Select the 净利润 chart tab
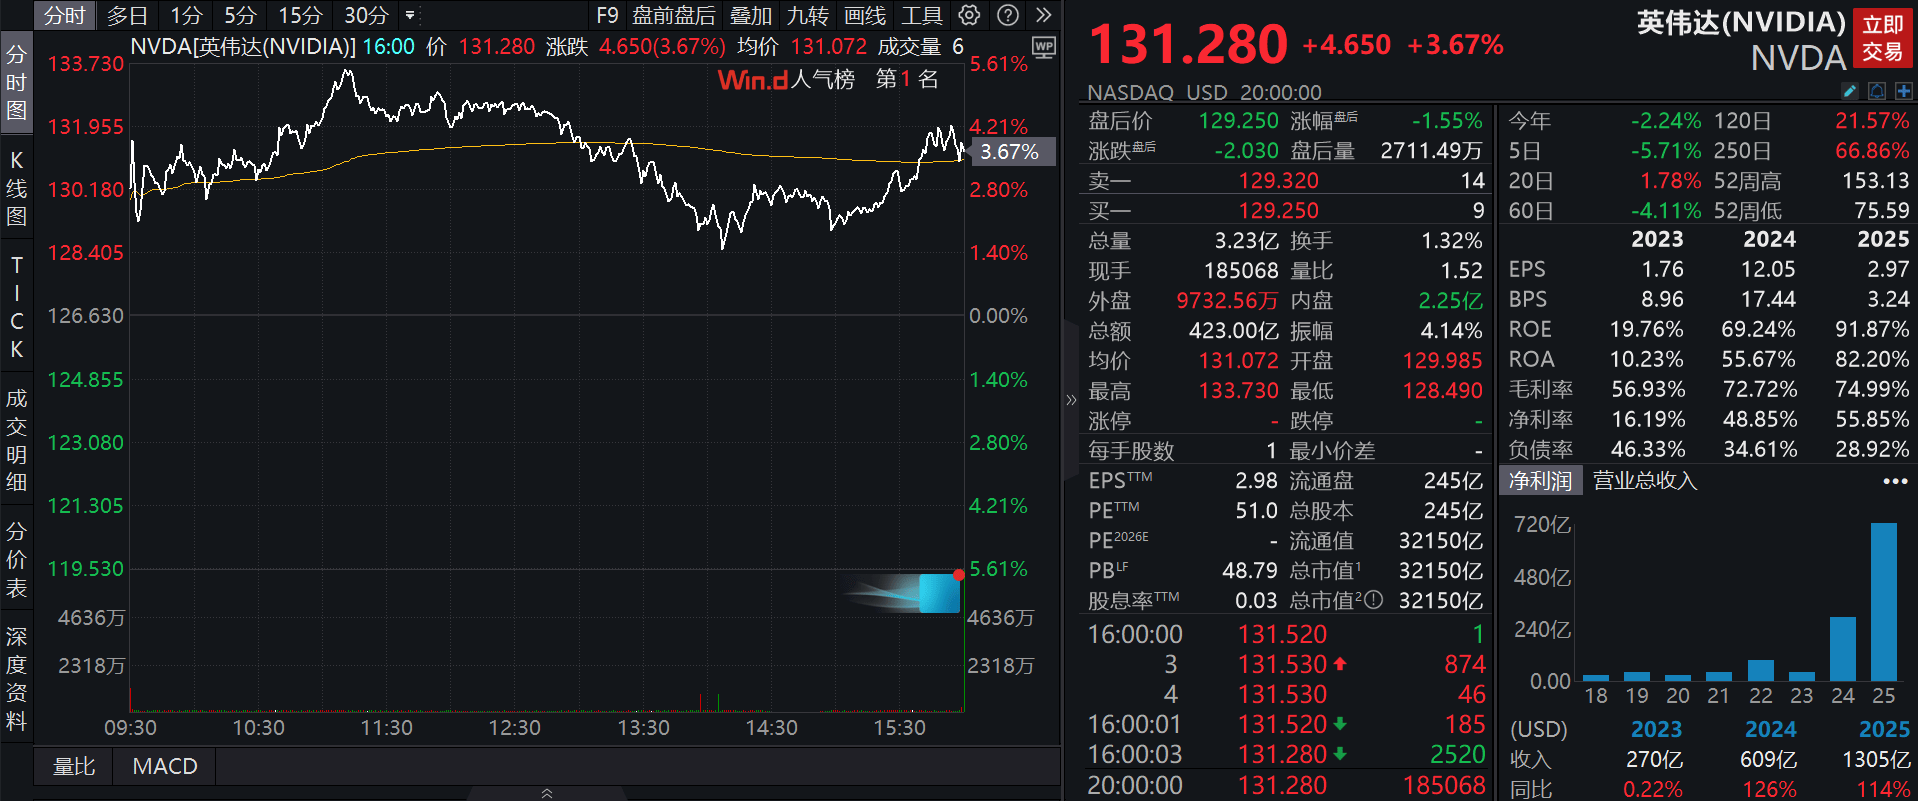 [1540, 480]
